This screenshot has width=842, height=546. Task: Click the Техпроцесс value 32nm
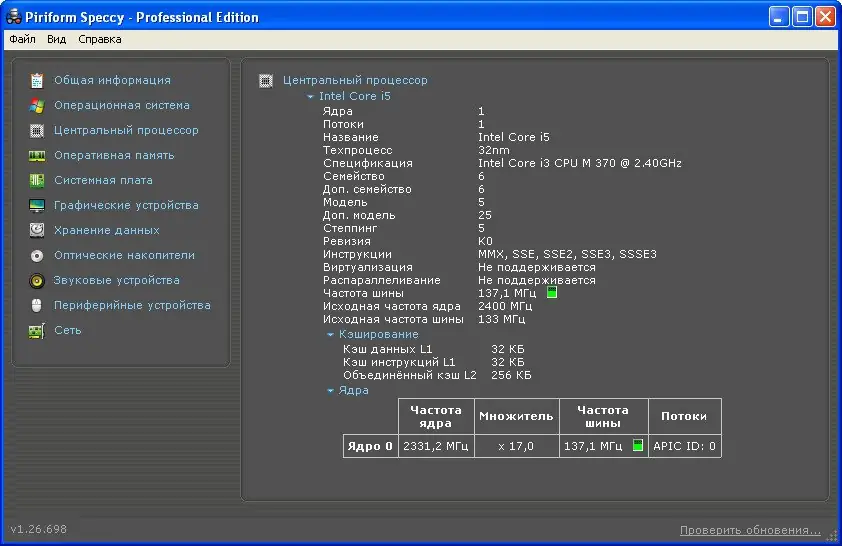click(493, 150)
